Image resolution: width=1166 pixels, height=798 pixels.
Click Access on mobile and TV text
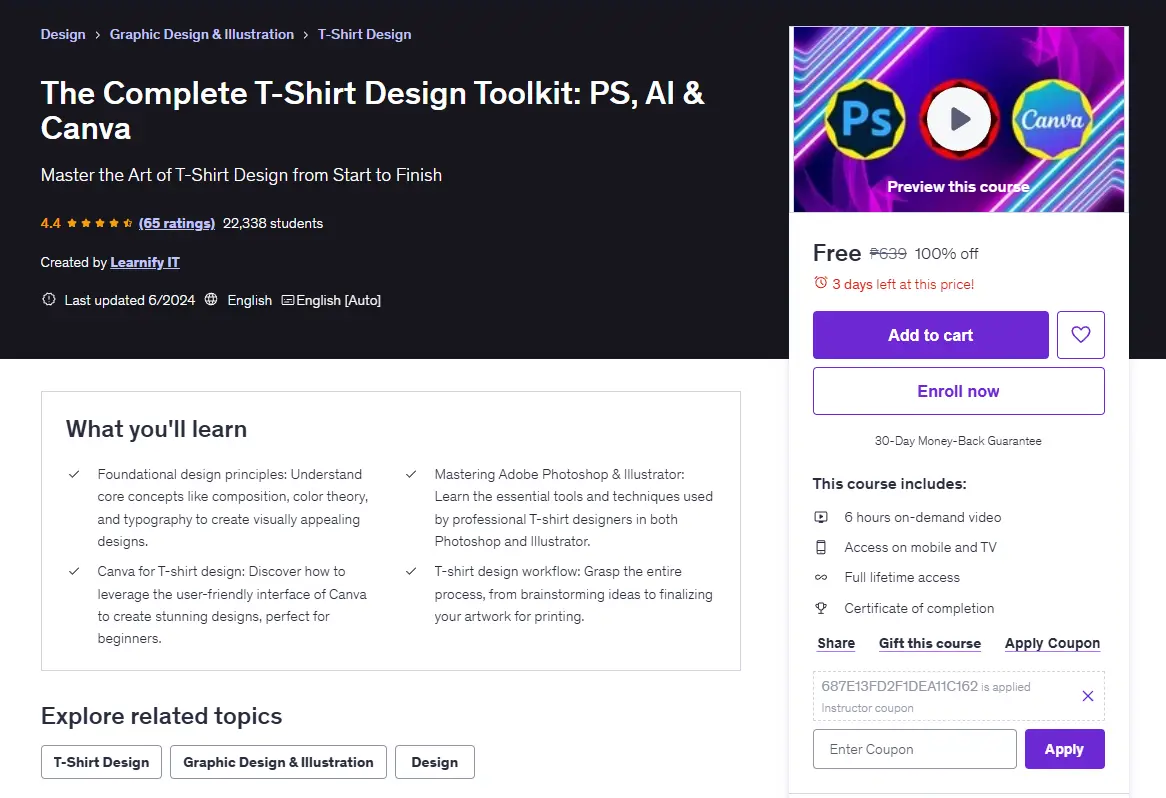click(920, 547)
